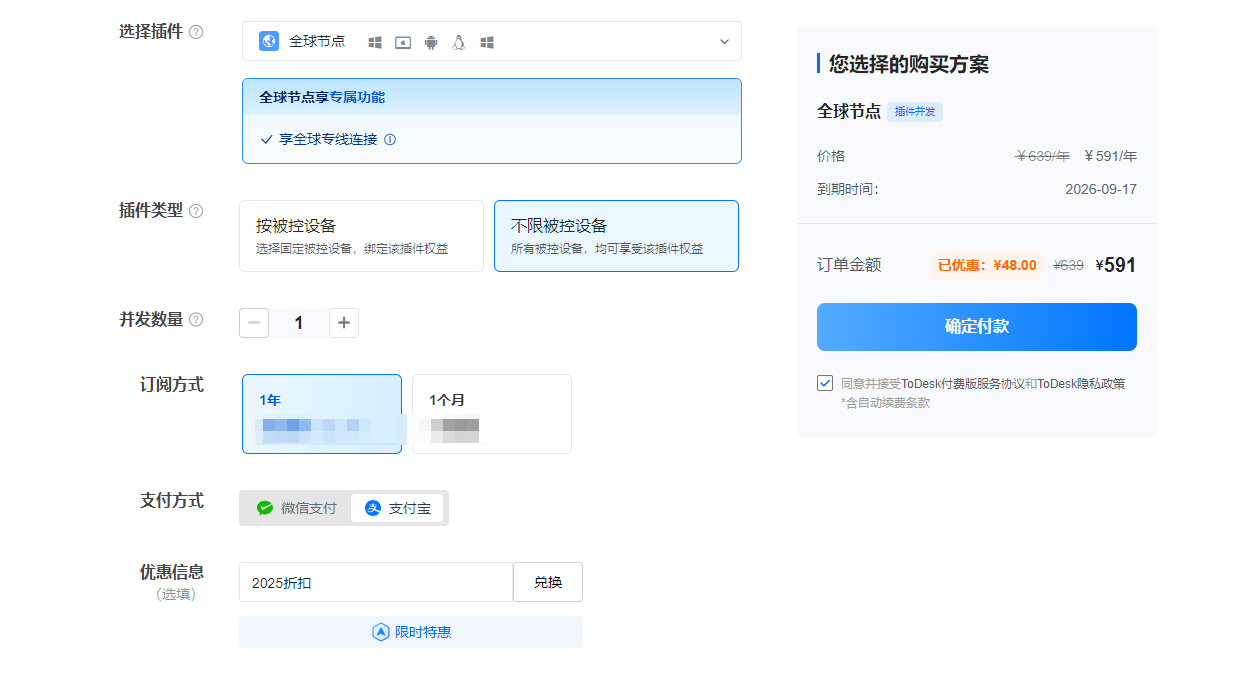Image resolution: width=1233 pixels, height=673 pixels.
Task: Click the 享全球专线连接 feature text
Action: point(328,139)
